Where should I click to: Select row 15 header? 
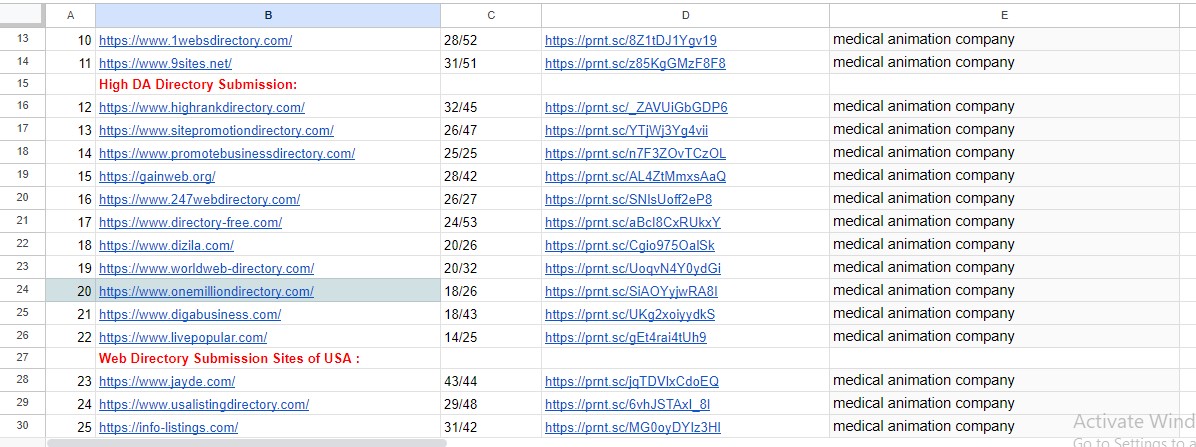click(x=23, y=84)
